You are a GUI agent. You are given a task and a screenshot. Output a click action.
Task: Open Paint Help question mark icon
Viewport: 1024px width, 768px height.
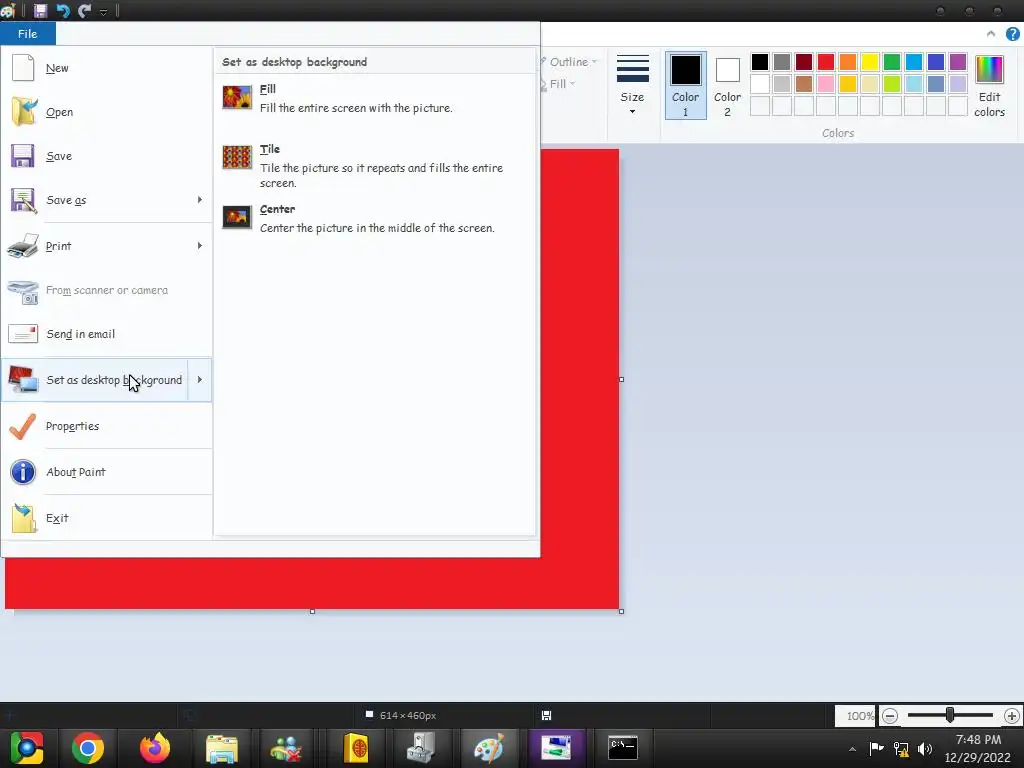coord(1012,34)
